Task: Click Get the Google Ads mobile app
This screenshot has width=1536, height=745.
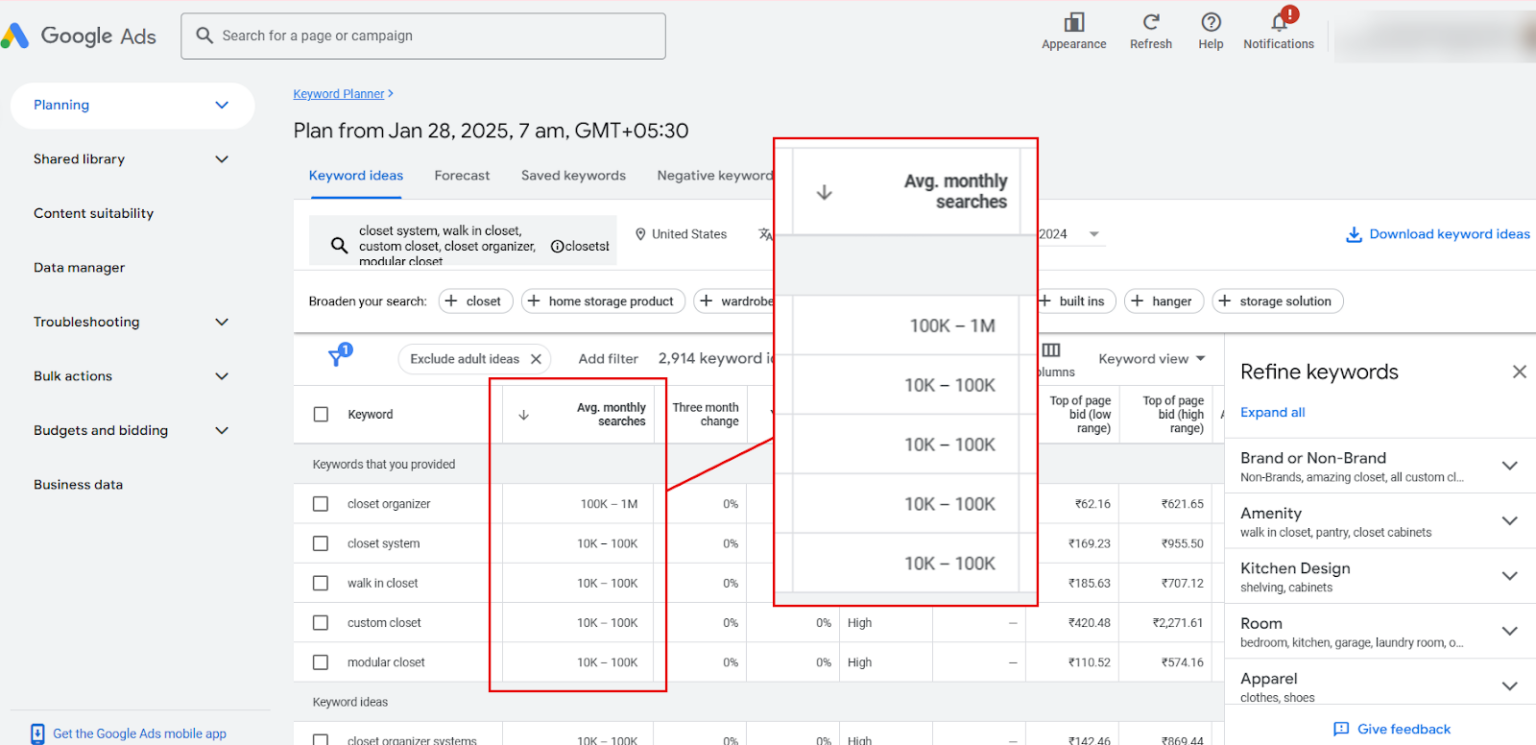Action: point(139,734)
